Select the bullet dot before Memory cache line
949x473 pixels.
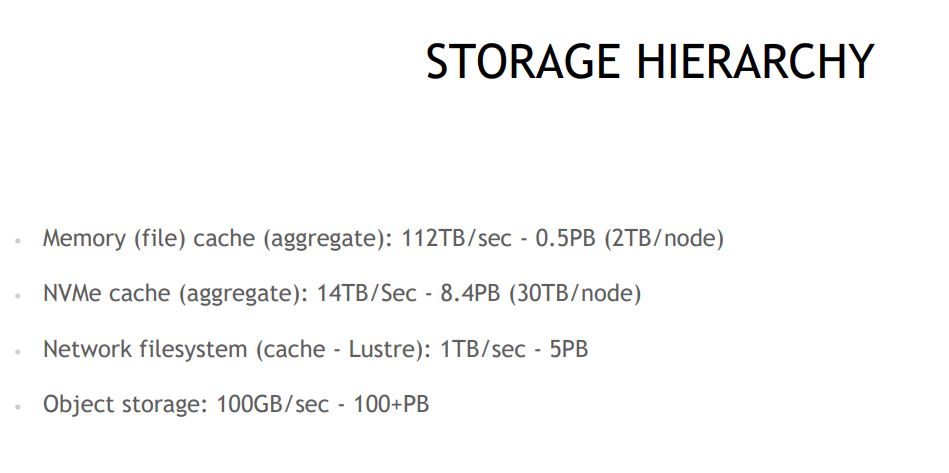19,242
